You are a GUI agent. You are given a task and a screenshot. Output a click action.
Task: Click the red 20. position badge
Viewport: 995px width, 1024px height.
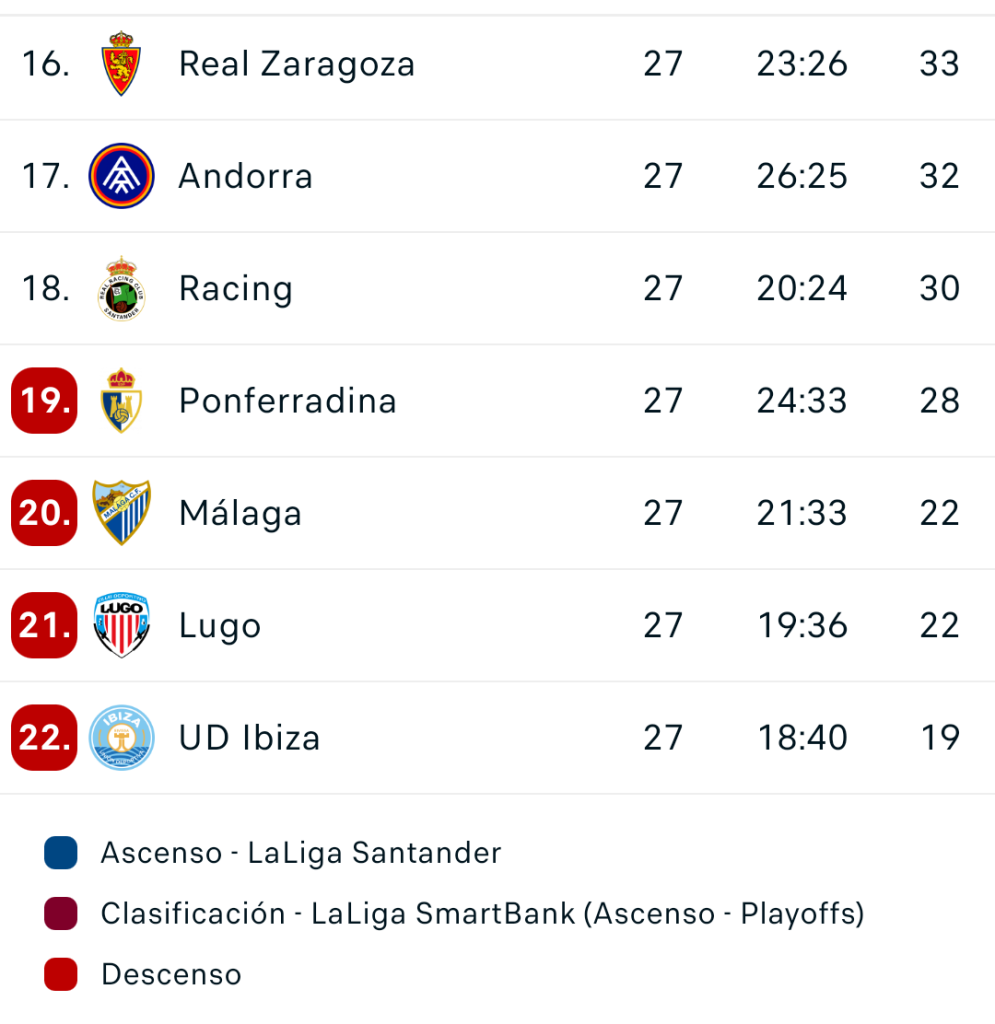pyautogui.click(x=44, y=513)
